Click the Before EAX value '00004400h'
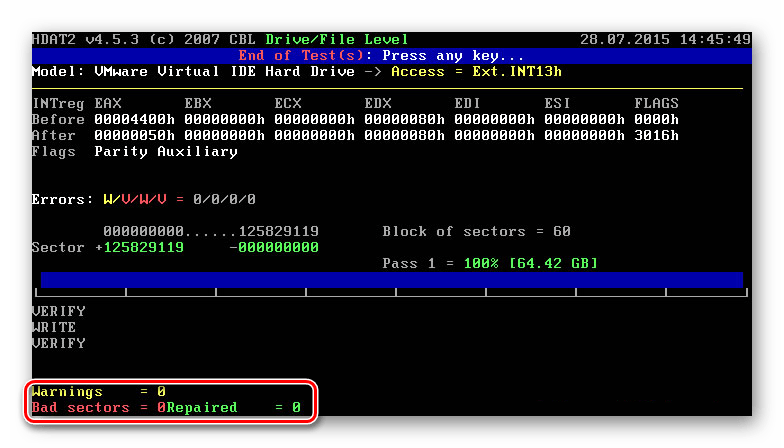Screen dimensions: 784x448 134,120
